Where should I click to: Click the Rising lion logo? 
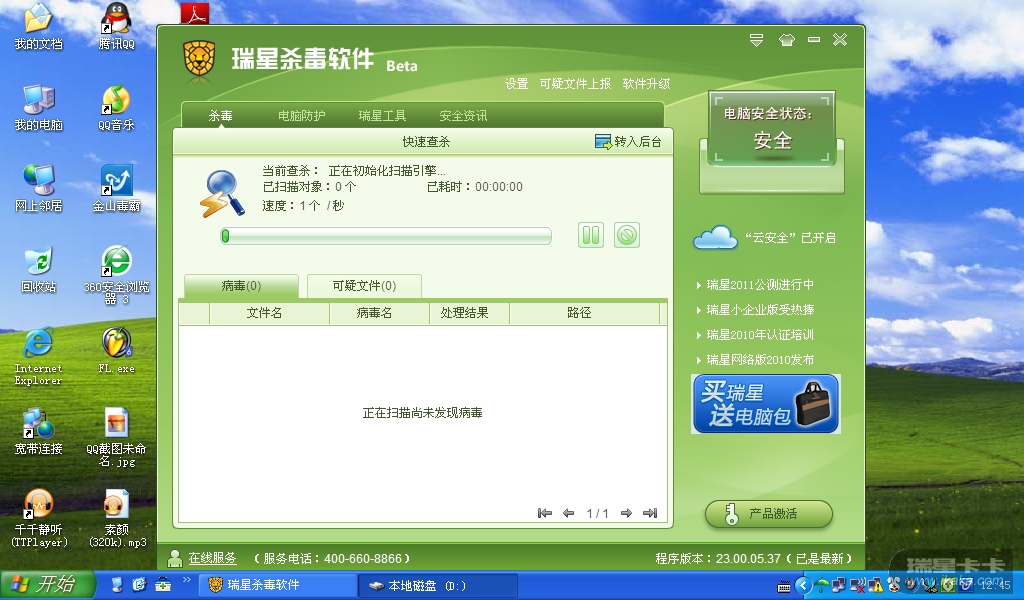199,61
